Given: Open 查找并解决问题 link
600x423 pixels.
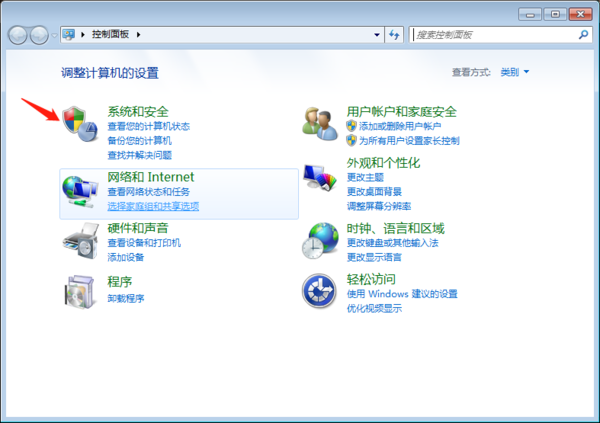Looking at the screenshot, I should (x=139, y=155).
